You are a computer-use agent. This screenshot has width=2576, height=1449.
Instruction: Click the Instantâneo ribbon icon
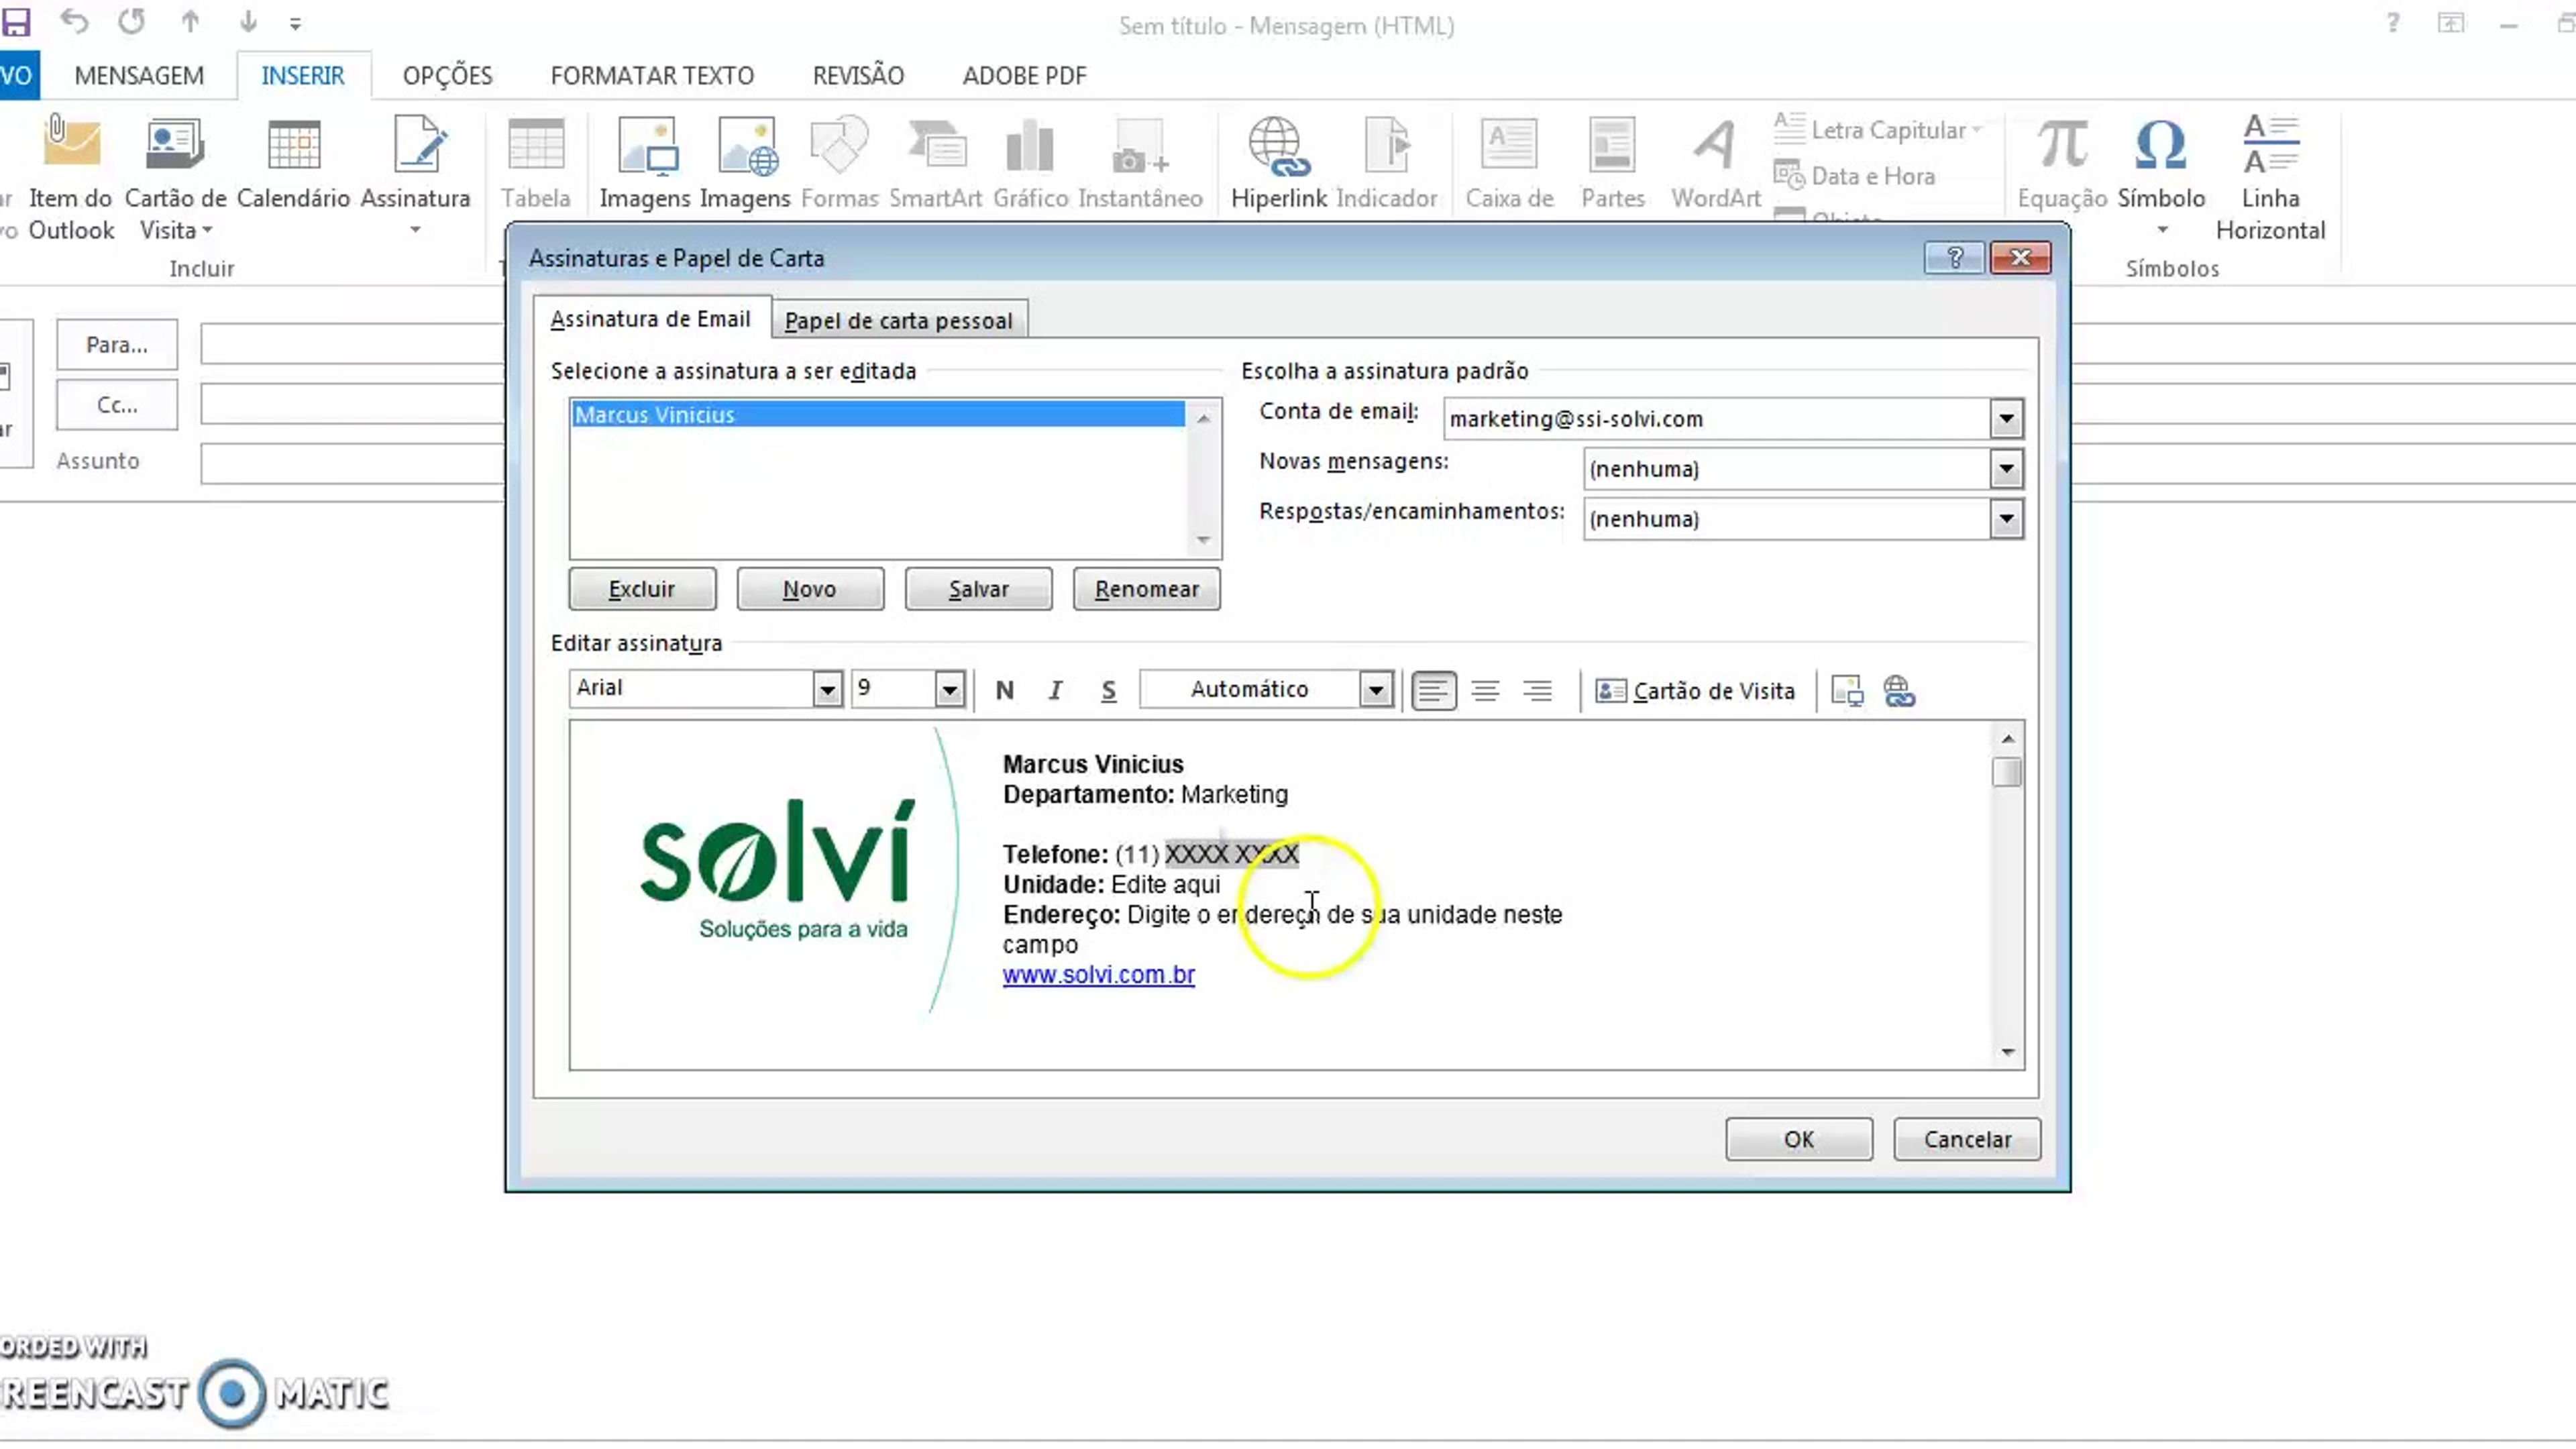tap(1140, 164)
